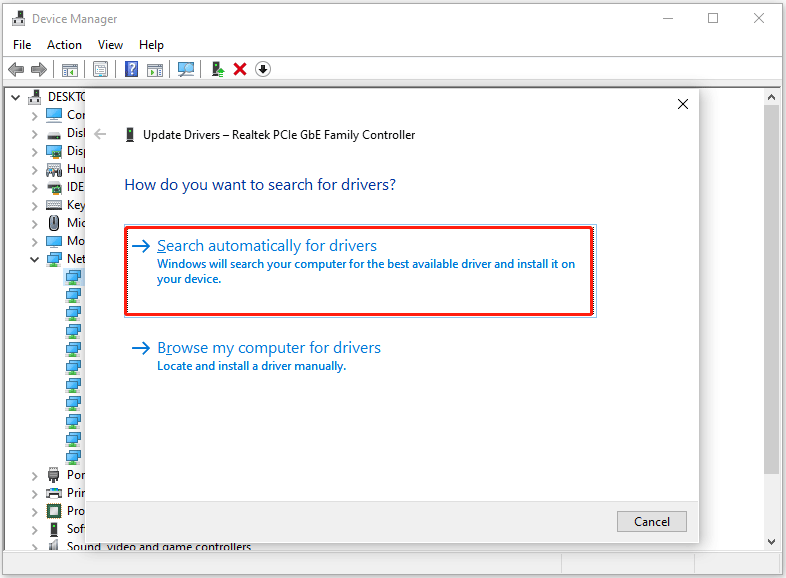This screenshot has width=786, height=578.
Task: Open the File menu
Action: (22, 45)
